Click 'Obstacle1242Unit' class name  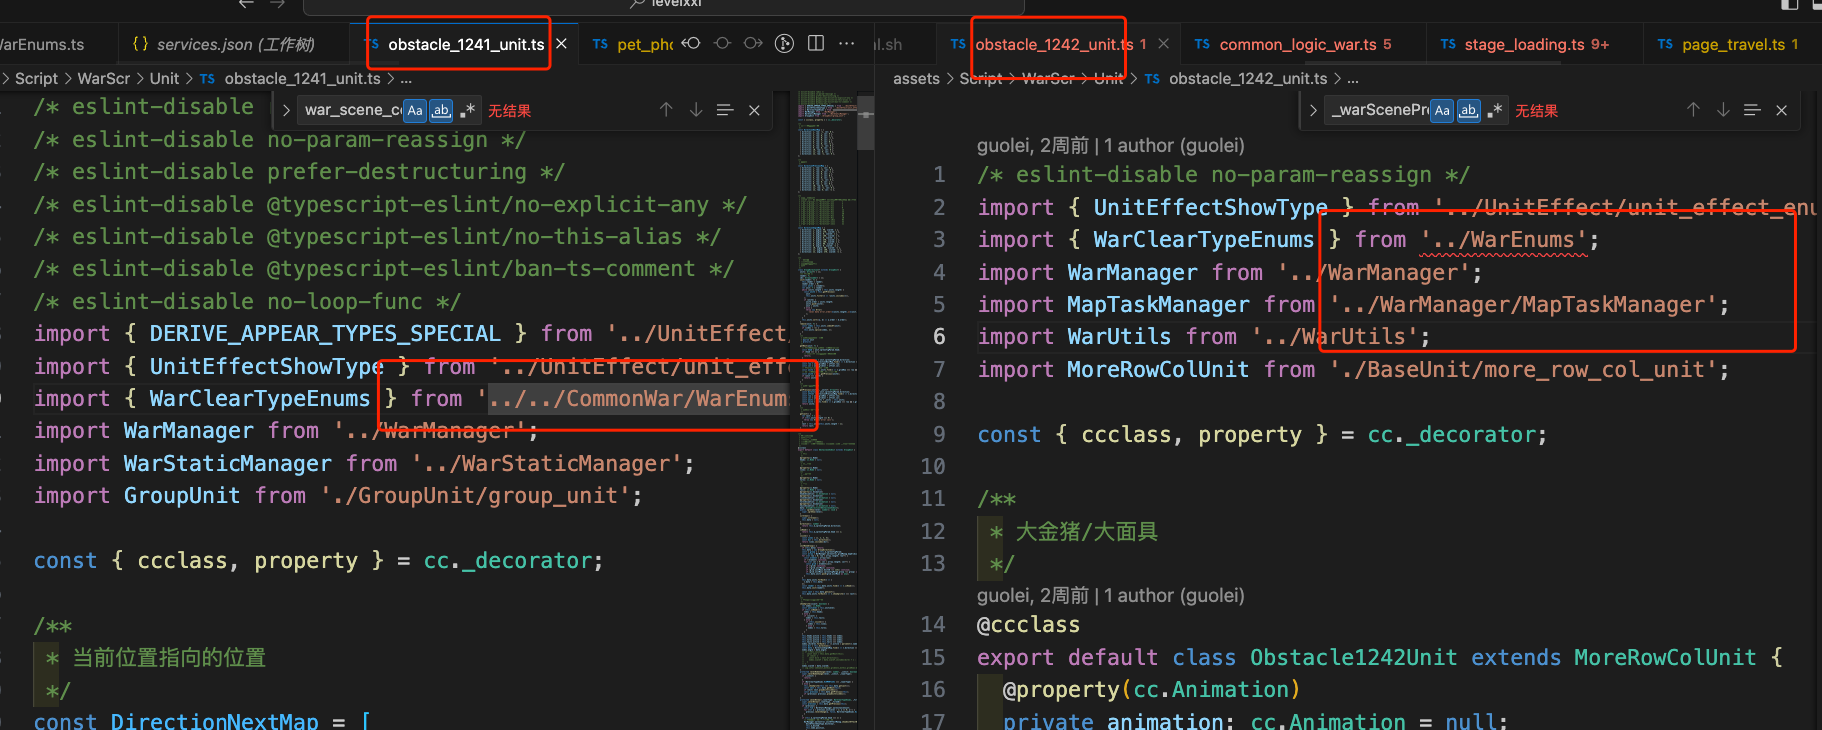point(1354,658)
